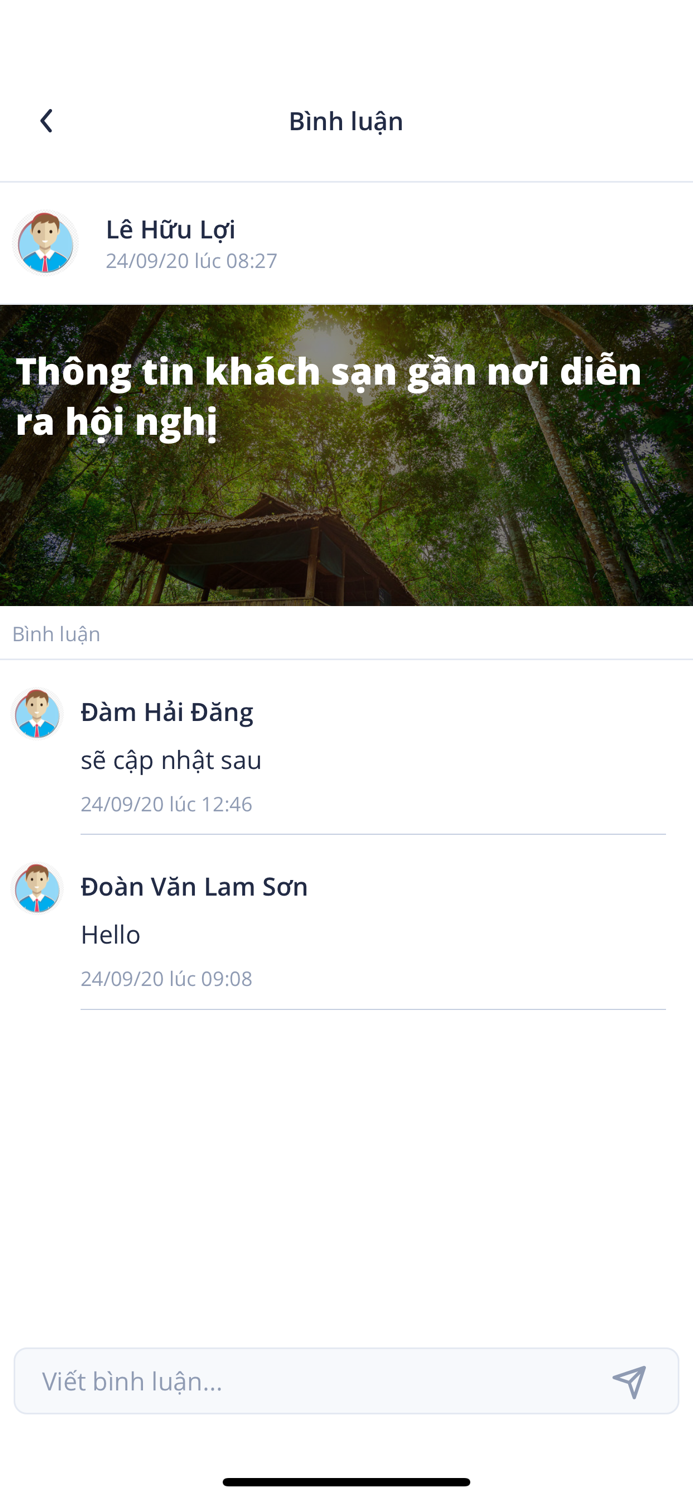Tap Đoàn Văn Lam Sơn's avatar
This screenshot has height=1500, width=693.
[37, 889]
